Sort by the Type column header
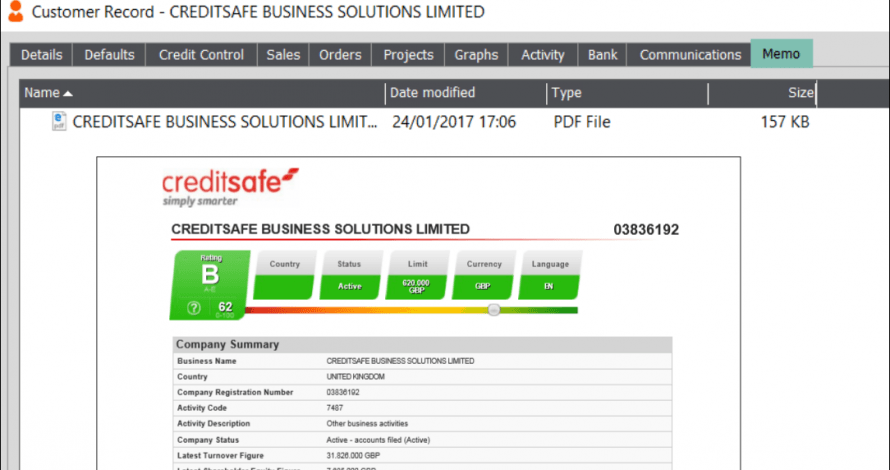Screen dimensions: 890x470 click(628, 93)
